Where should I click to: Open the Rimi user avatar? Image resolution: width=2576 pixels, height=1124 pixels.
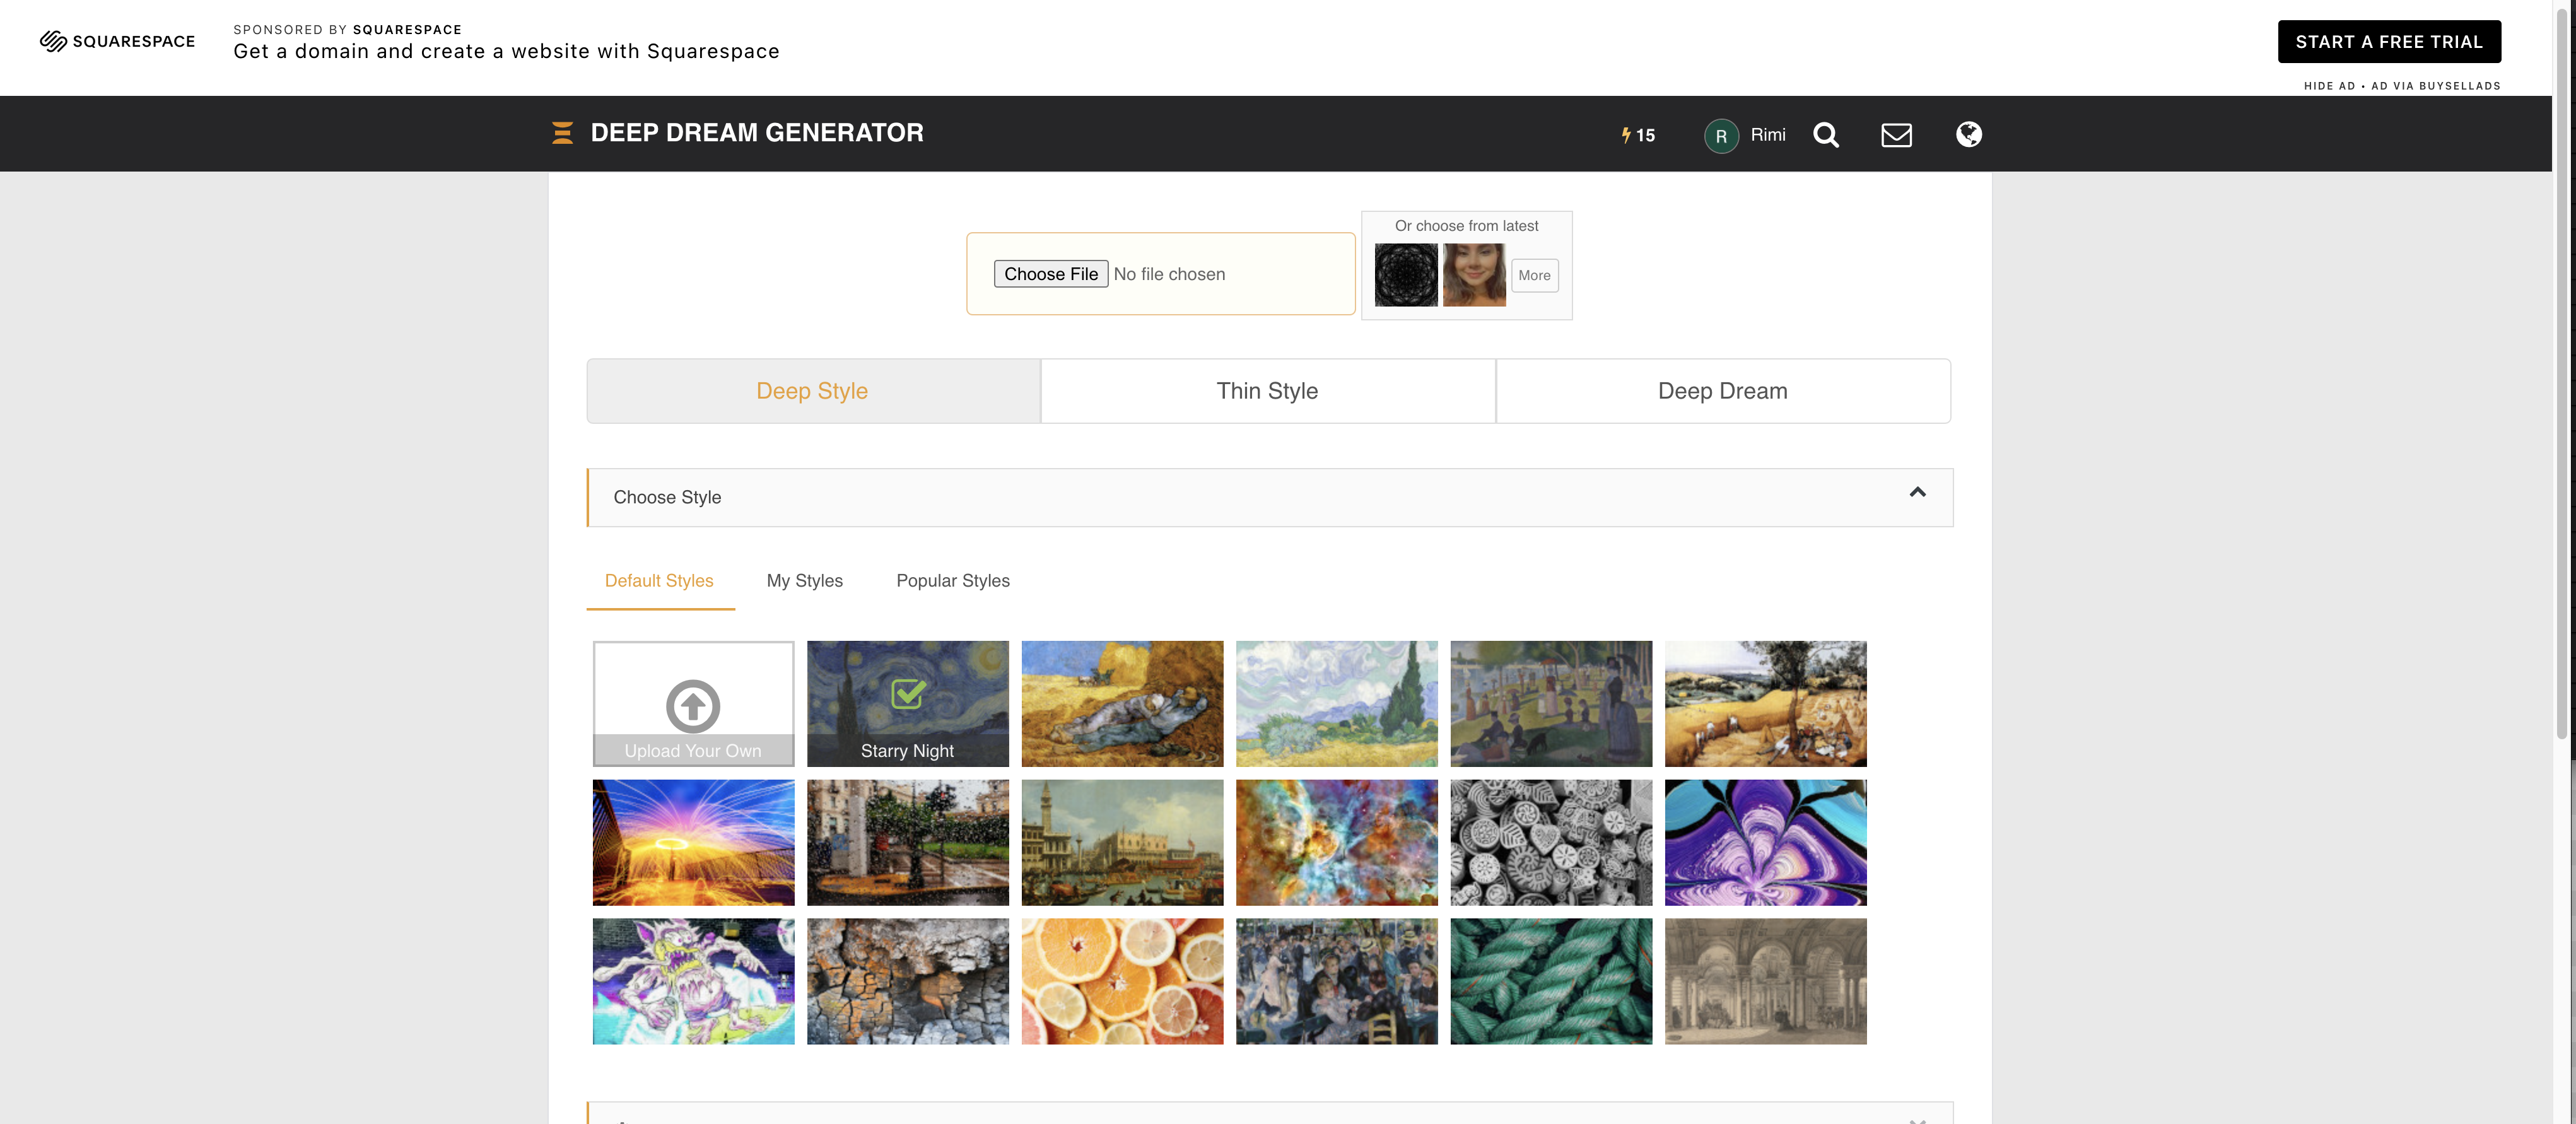(1720, 135)
